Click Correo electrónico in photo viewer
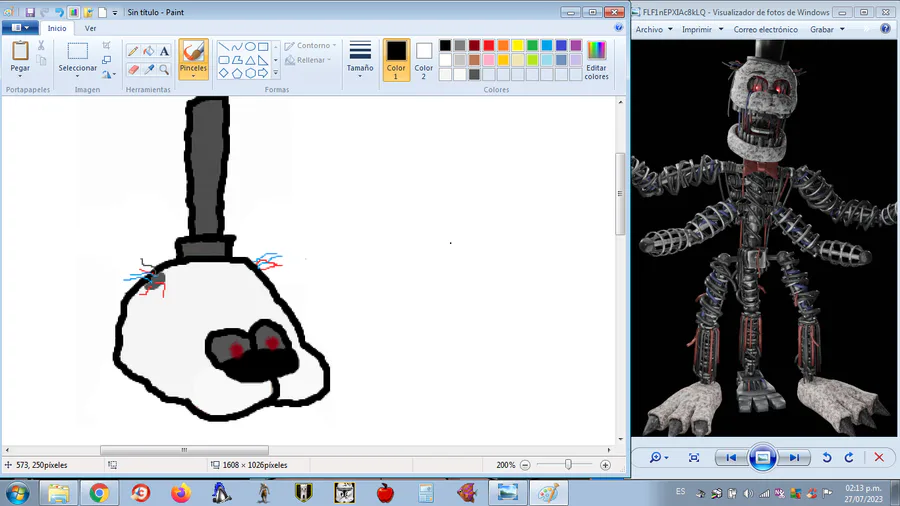Screen dimensions: 900x506 point(765,29)
